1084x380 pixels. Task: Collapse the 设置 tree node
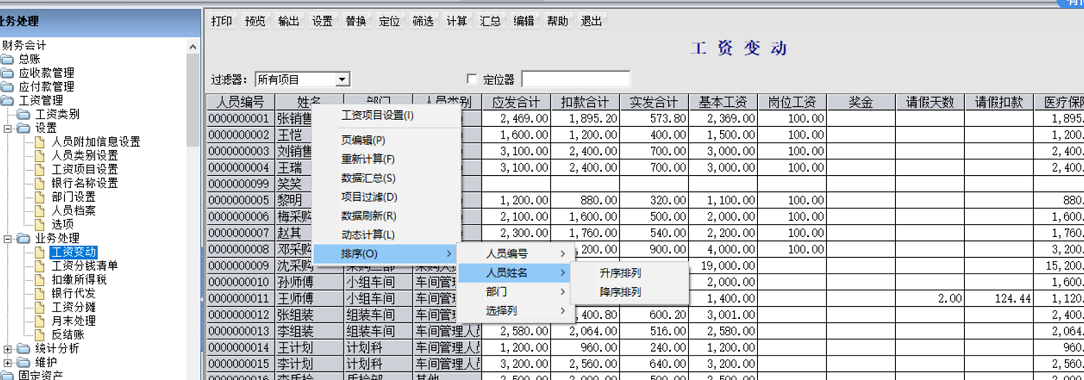[7, 128]
